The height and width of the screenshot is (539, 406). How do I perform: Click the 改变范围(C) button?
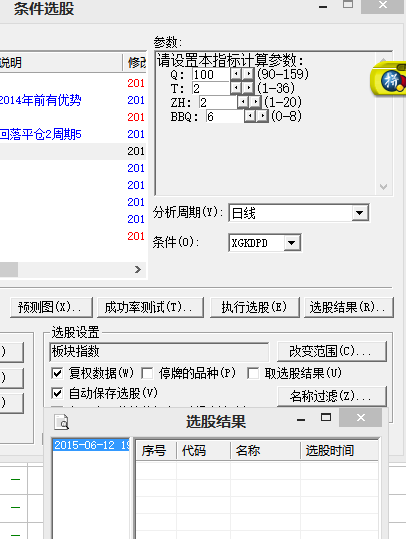tap(332, 351)
